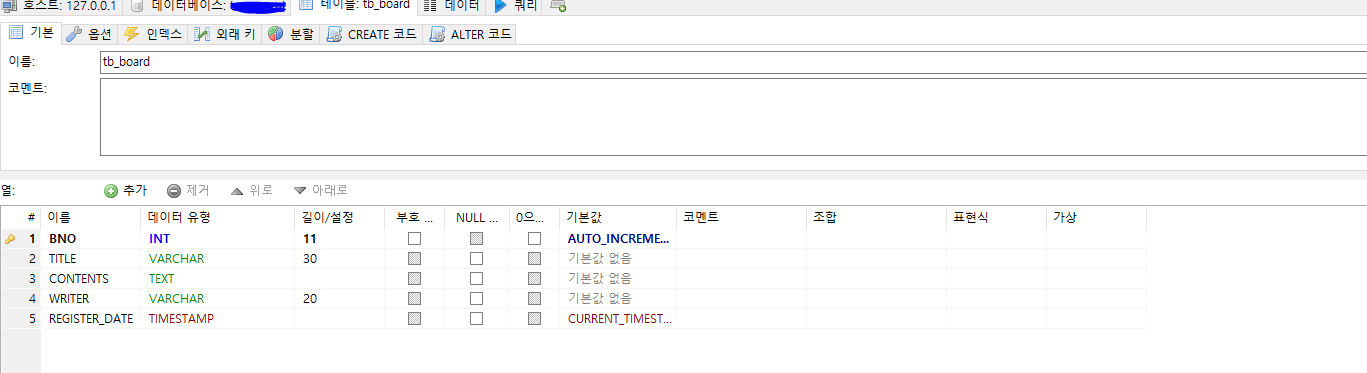Click the 이름 column header
Image resolution: width=1367 pixels, height=373 pixels.
pyautogui.click(x=90, y=217)
